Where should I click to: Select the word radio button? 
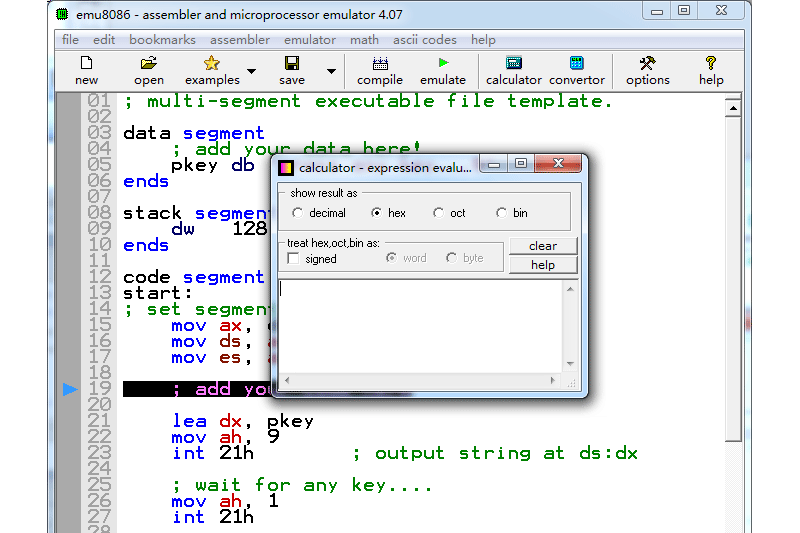coord(391,258)
